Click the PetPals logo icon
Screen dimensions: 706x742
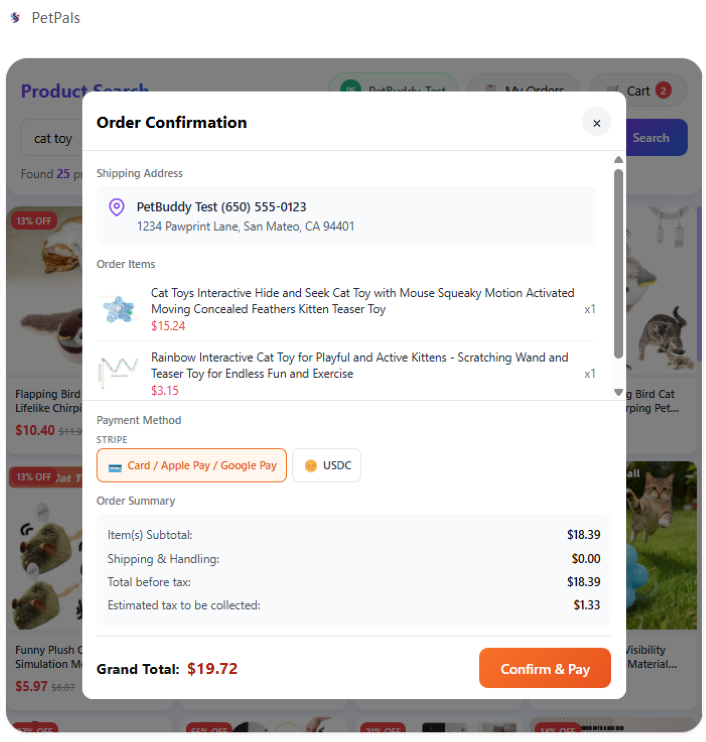[15, 18]
